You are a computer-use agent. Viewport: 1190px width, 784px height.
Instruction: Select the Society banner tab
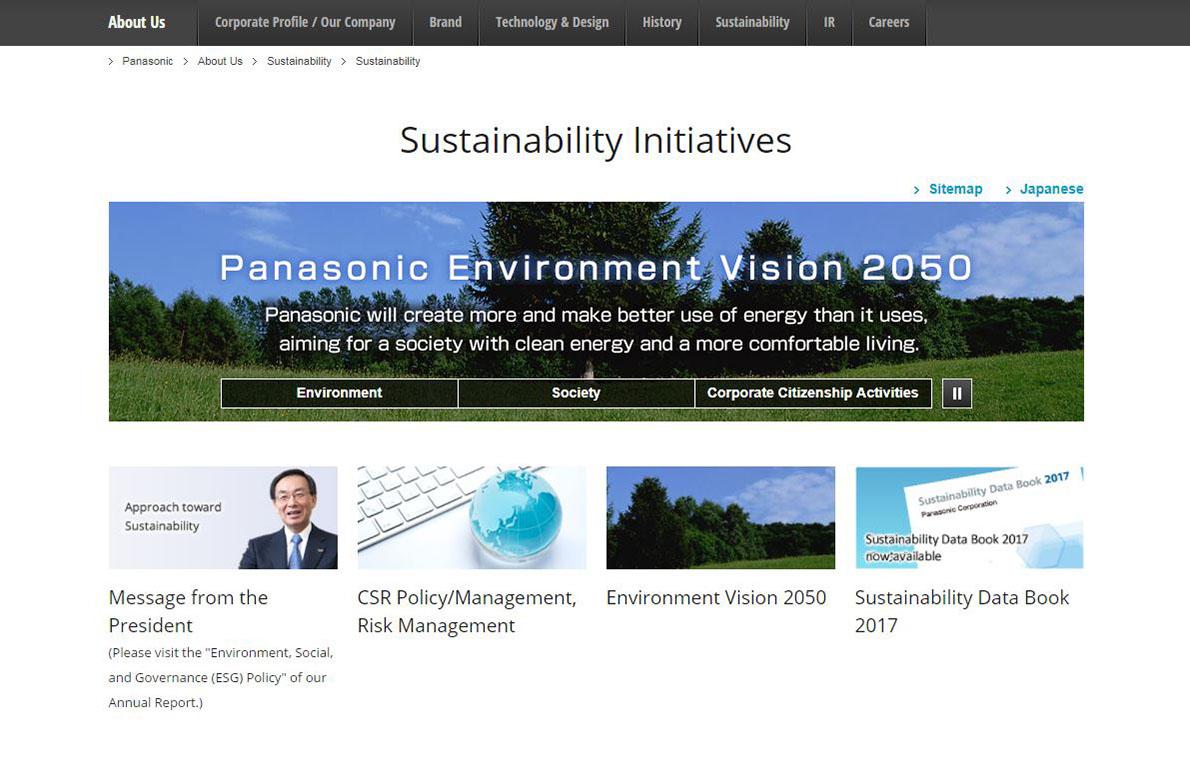576,393
